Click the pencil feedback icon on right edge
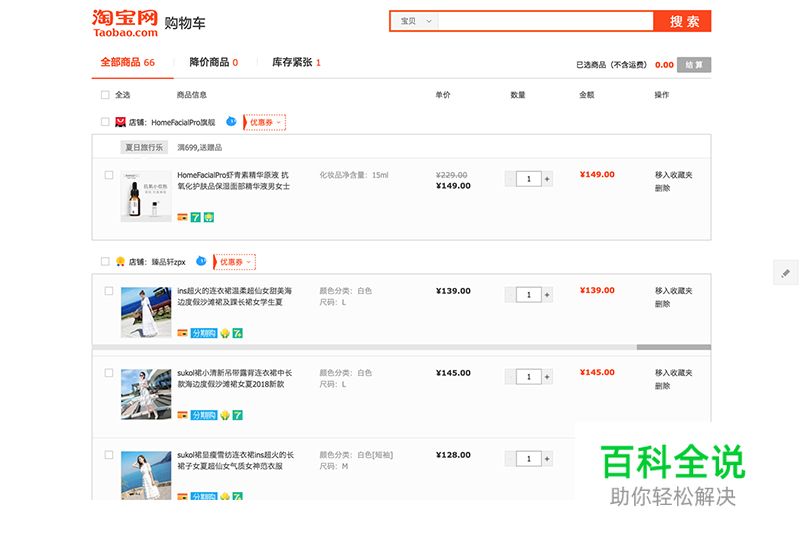Screen dimensions: 800x544 click(786, 273)
